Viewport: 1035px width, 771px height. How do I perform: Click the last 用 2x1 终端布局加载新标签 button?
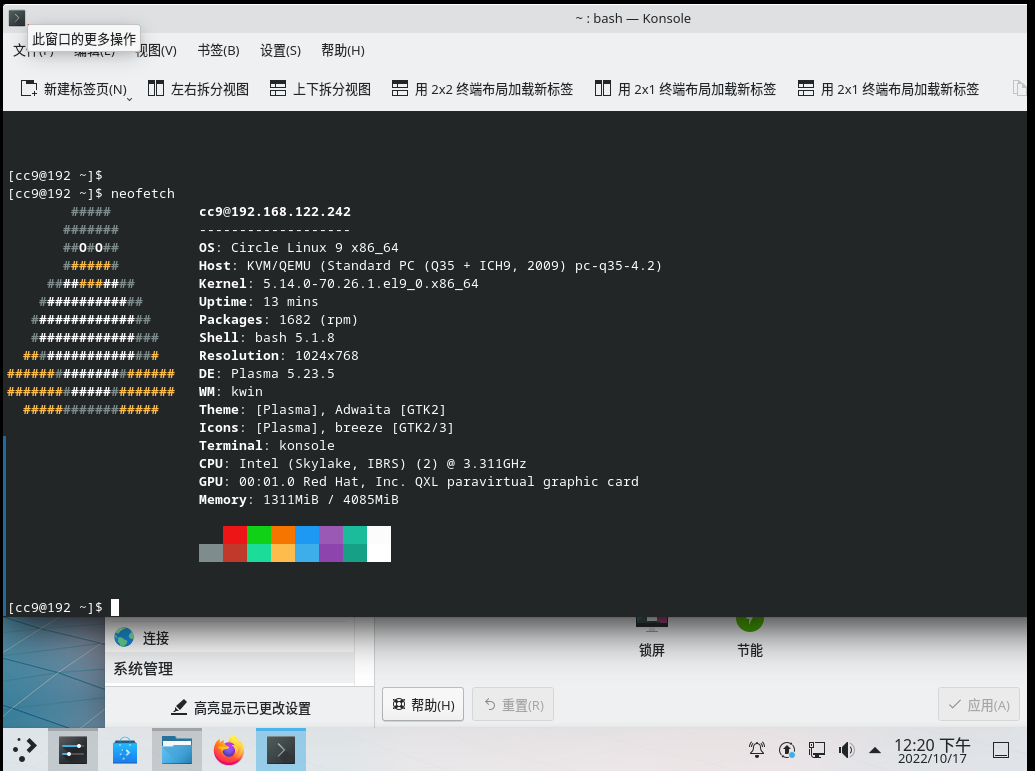888,89
